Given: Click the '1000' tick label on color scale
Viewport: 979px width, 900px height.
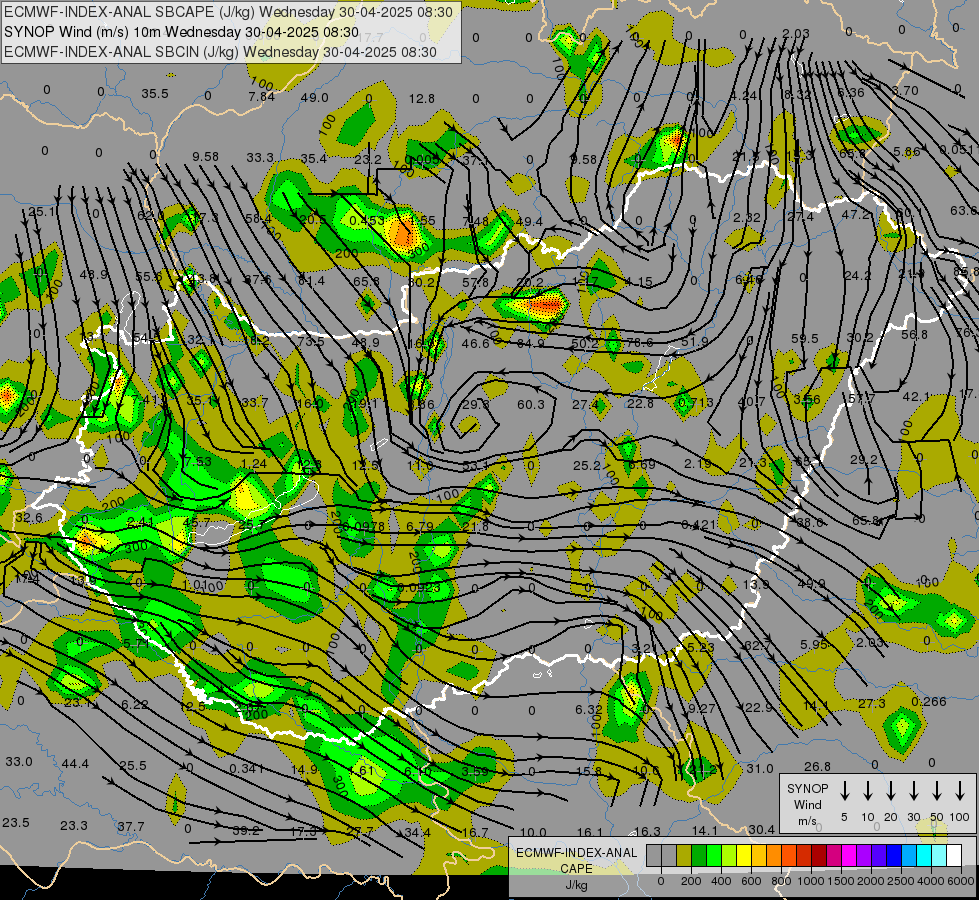Looking at the screenshot, I should [810, 881].
